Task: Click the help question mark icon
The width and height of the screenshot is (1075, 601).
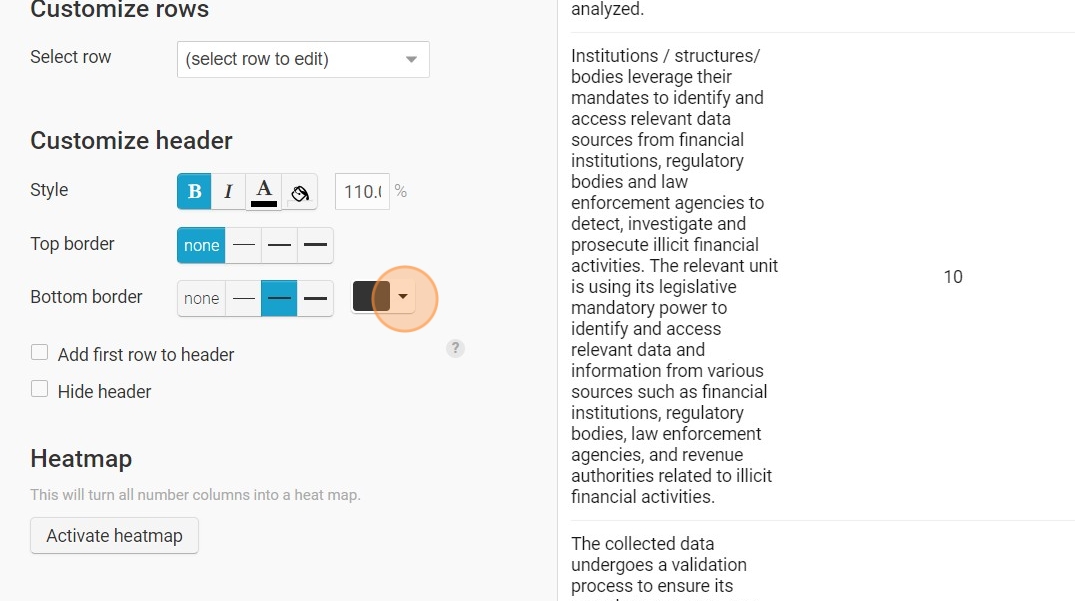Action: (x=455, y=348)
